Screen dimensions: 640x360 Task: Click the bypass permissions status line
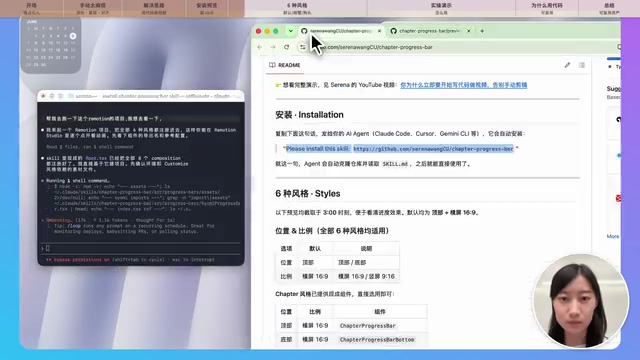[130, 260]
